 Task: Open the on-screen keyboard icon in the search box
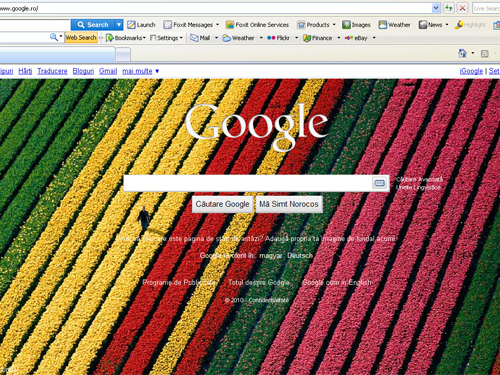[379, 183]
